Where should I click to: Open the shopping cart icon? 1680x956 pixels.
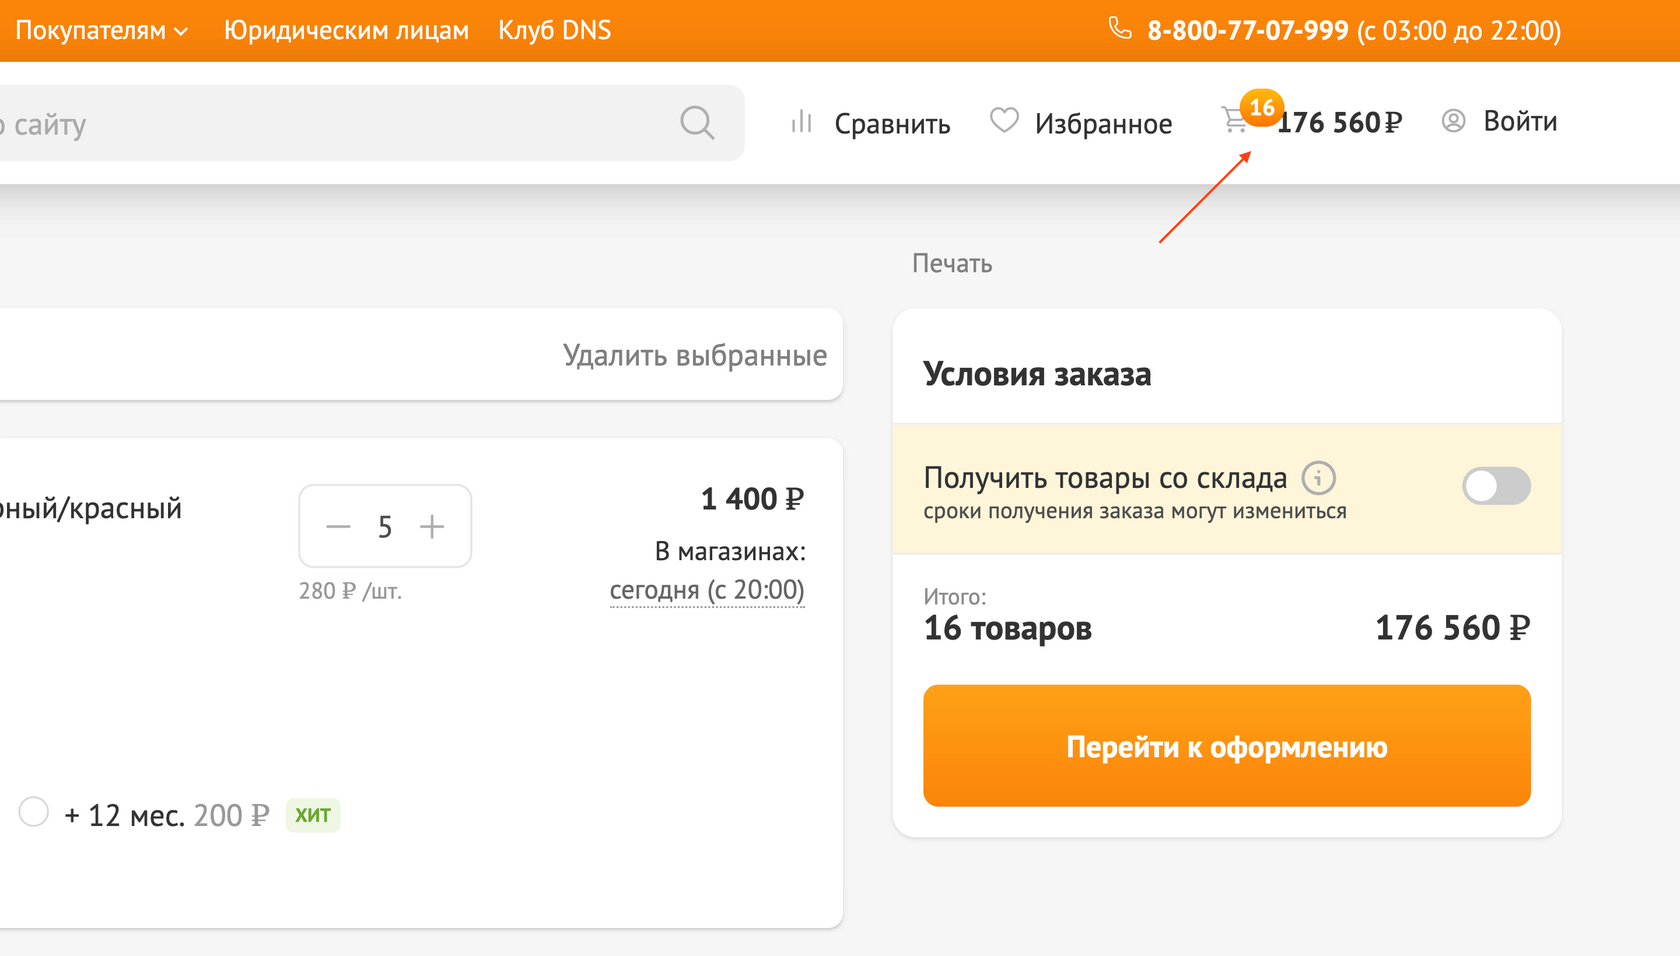(1235, 121)
